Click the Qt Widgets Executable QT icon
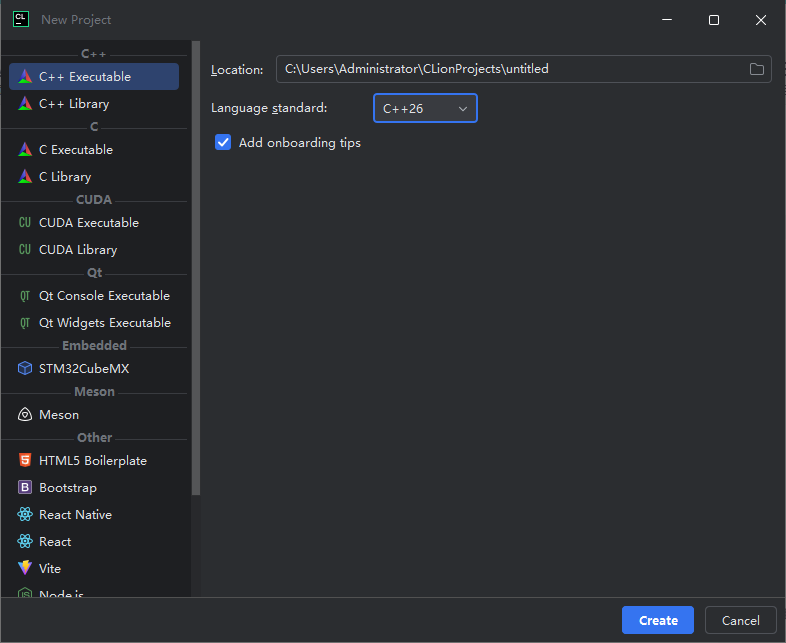786x643 pixels. pos(25,323)
